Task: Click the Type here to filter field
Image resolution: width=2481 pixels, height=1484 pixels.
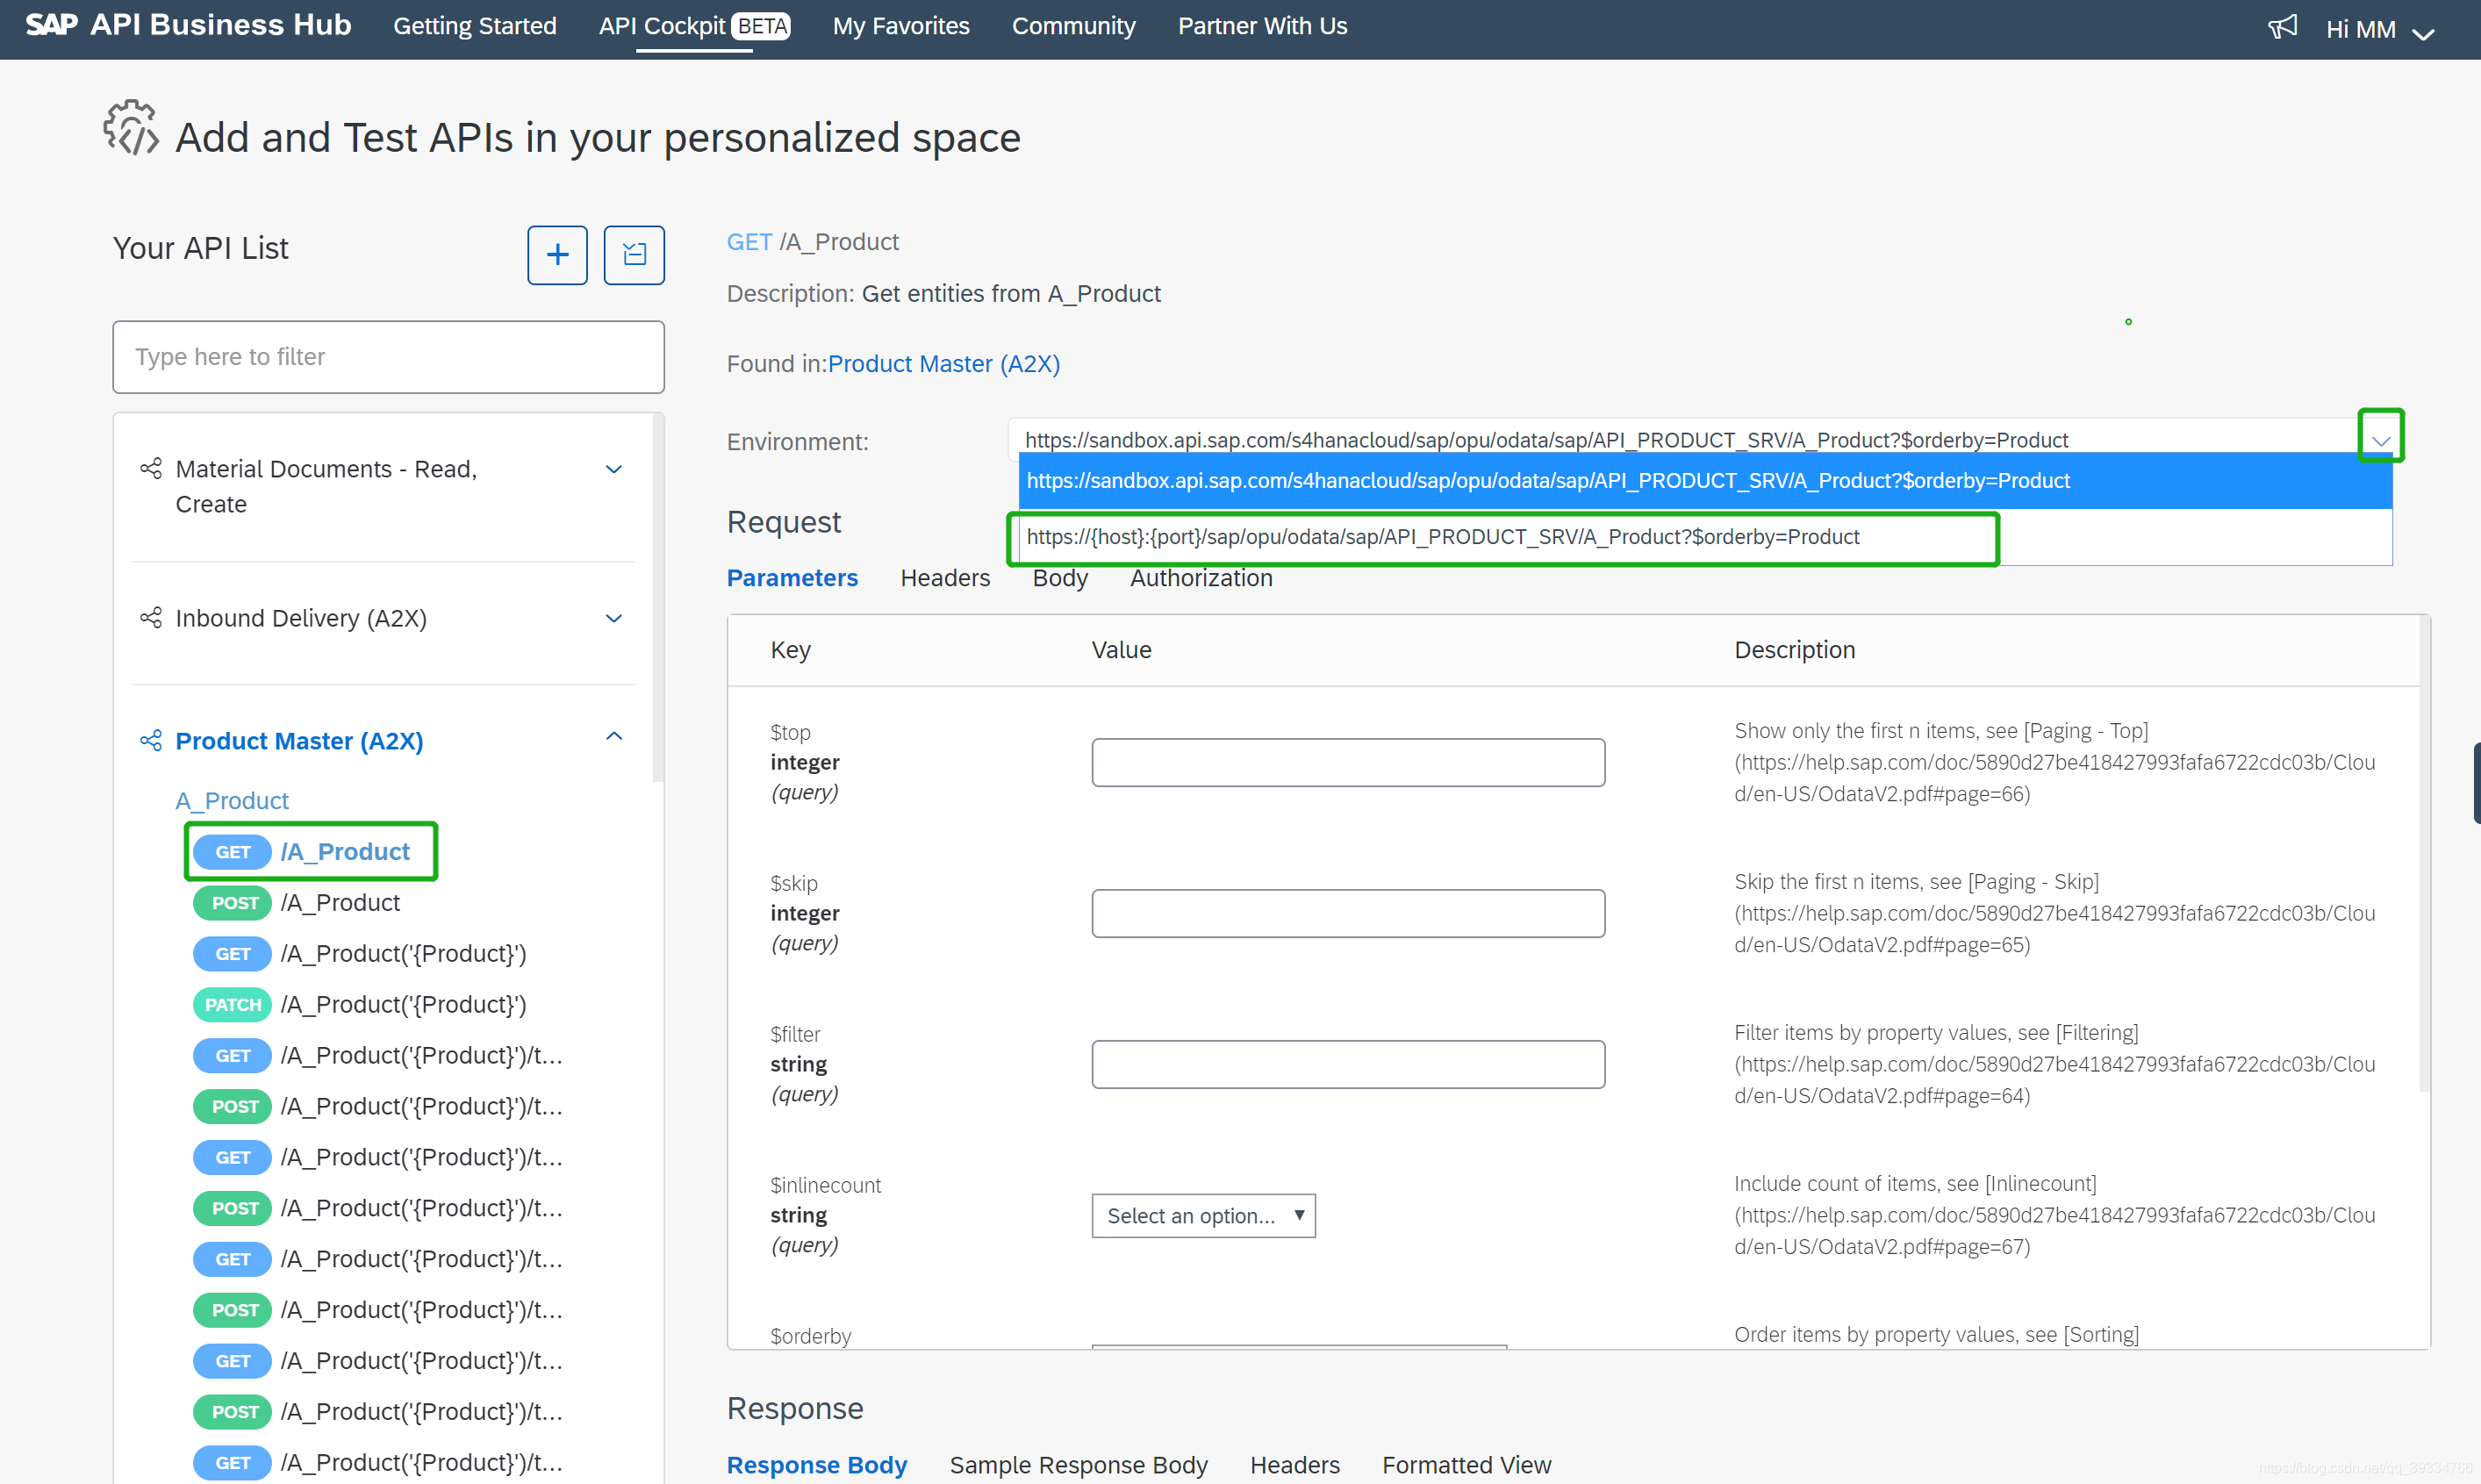Action: click(388, 357)
